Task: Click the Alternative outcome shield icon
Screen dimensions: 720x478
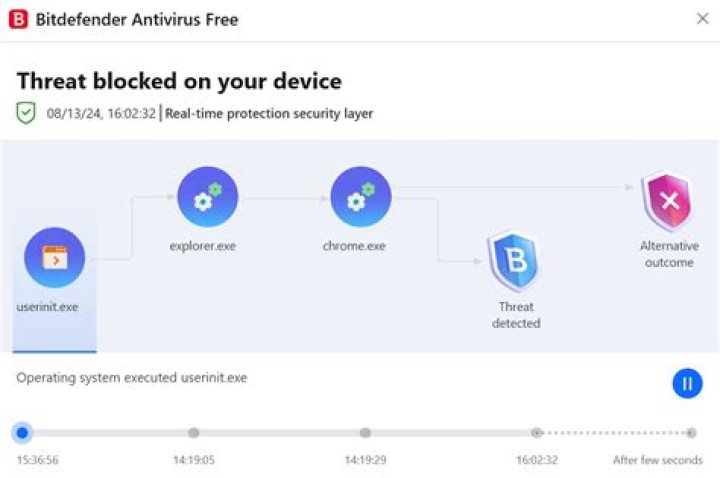Action: 668,200
